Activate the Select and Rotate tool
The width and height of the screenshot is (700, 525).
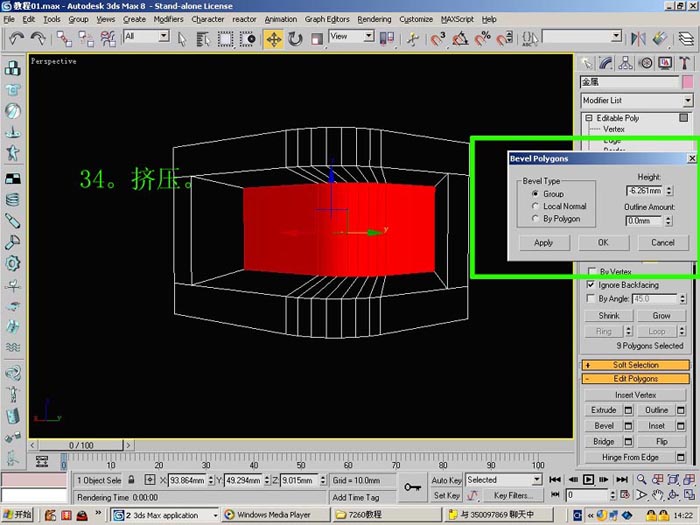tap(295, 39)
